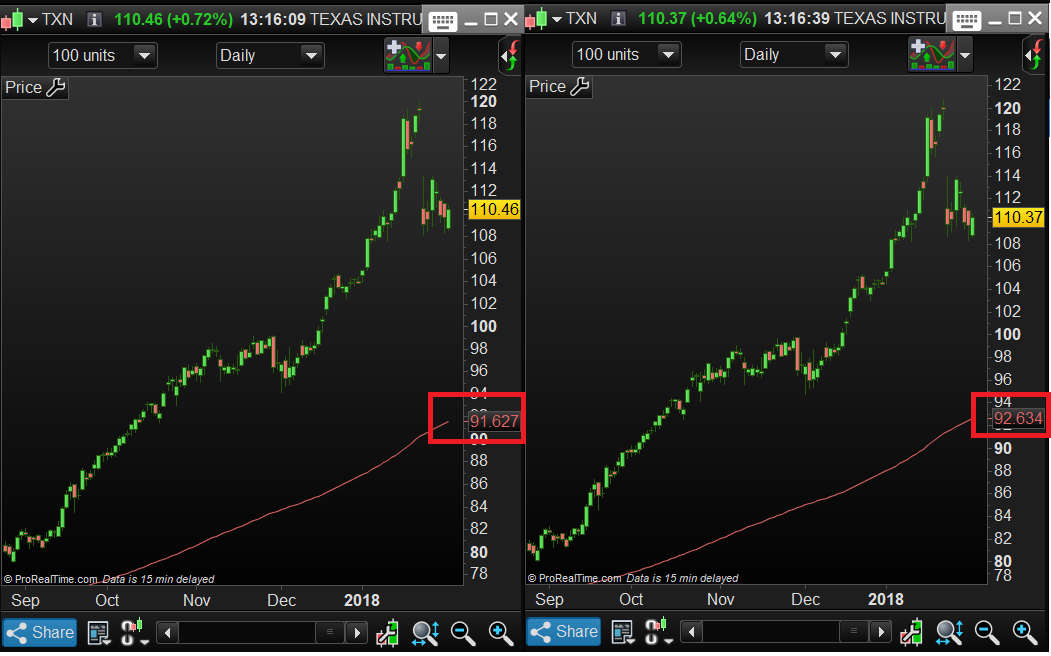Viewport: 1051px width, 656px height.
Task: Click the right chart's candlestick chart icon
Action: (x=536, y=19)
